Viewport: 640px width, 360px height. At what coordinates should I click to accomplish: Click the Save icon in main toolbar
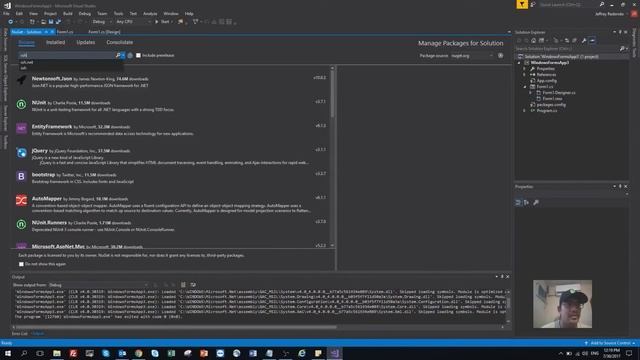coord(51,22)
